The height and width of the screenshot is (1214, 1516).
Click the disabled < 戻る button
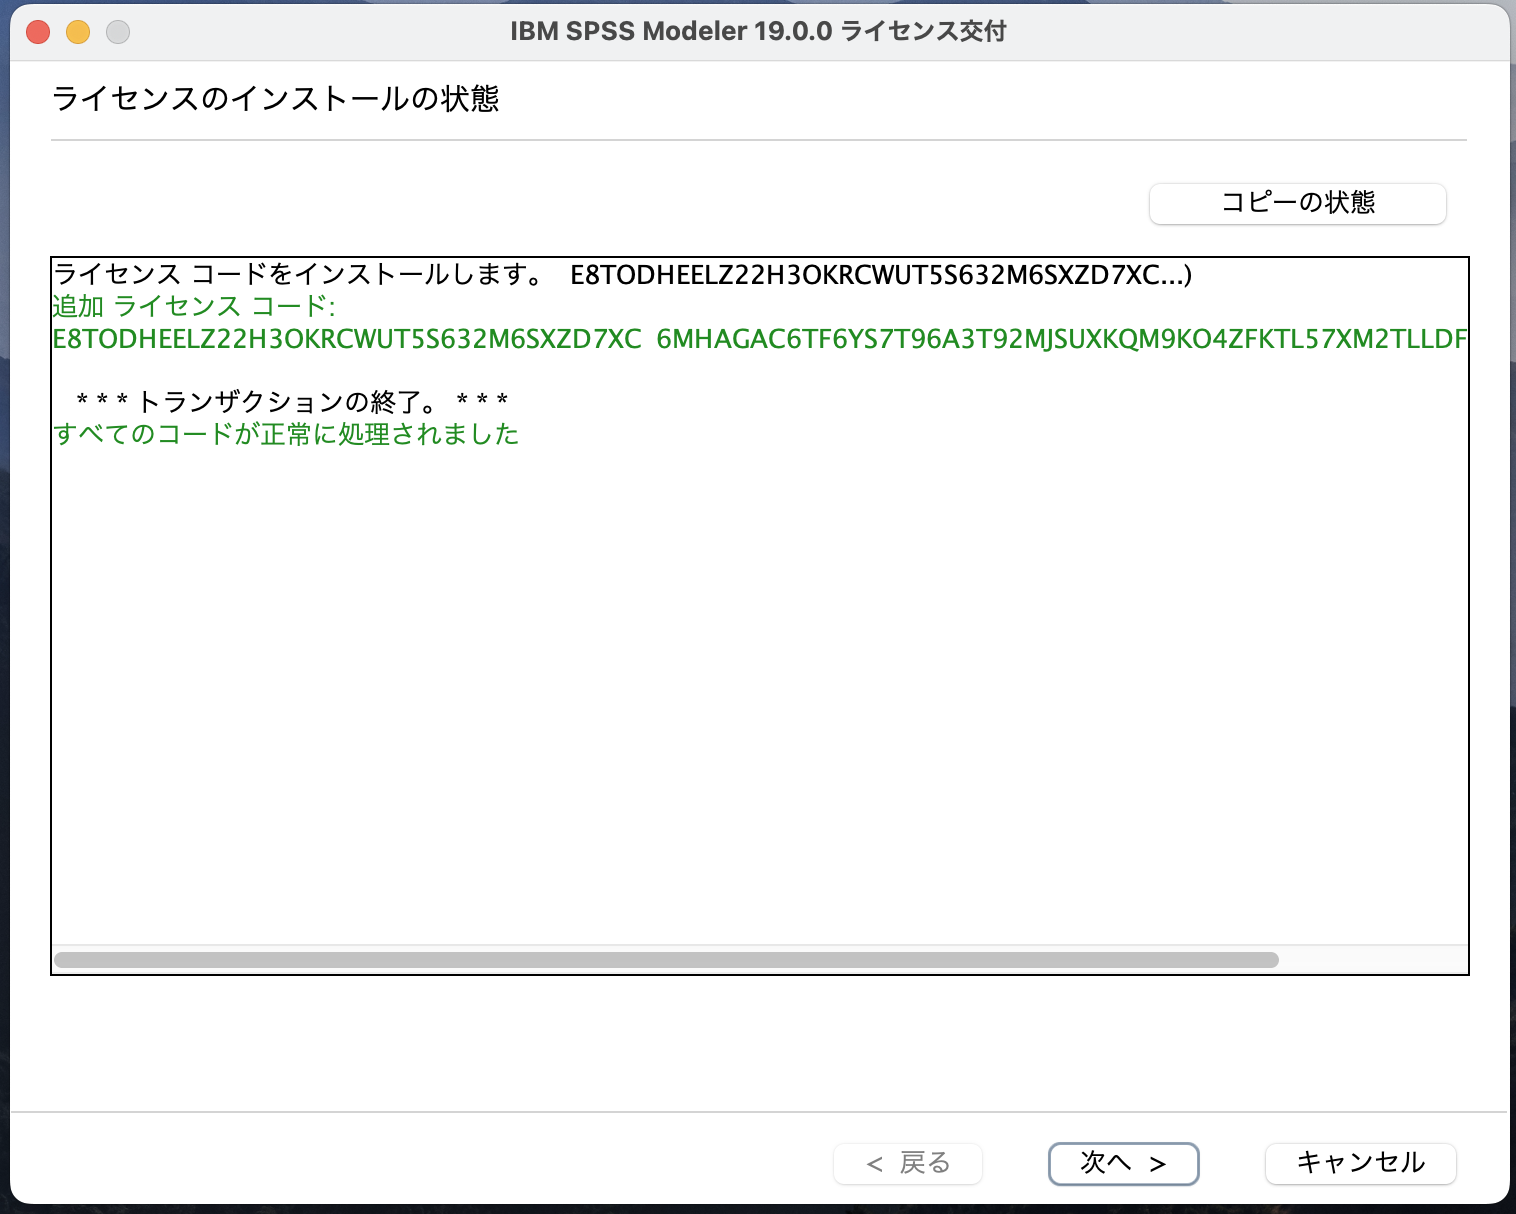tap(908, 1163)
